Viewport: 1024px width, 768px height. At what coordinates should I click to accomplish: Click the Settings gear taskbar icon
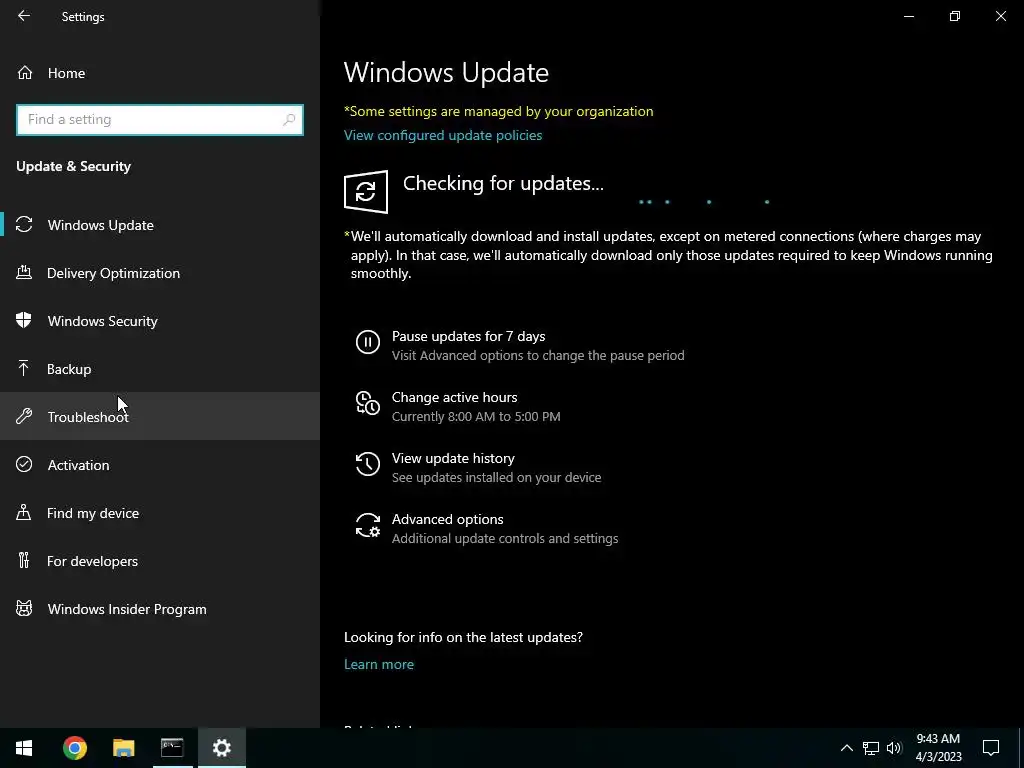pos(222,748)
